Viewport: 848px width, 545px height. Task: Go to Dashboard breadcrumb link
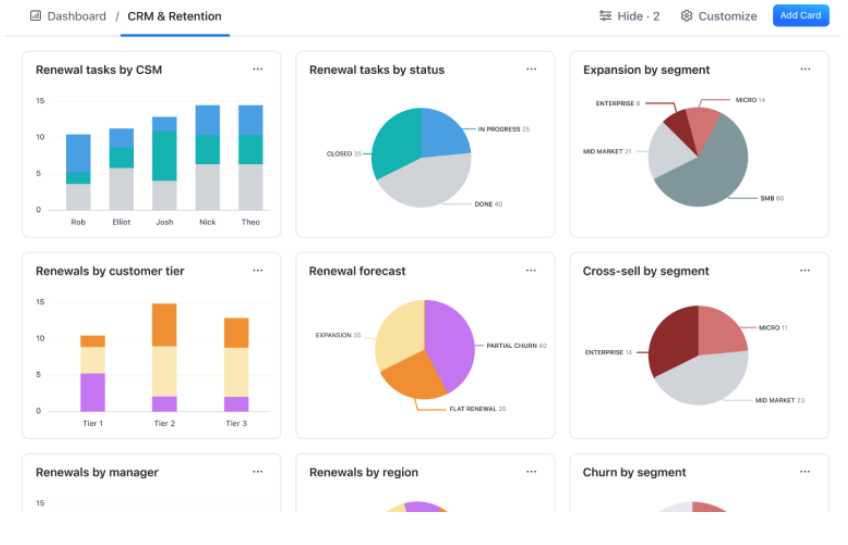76,16
